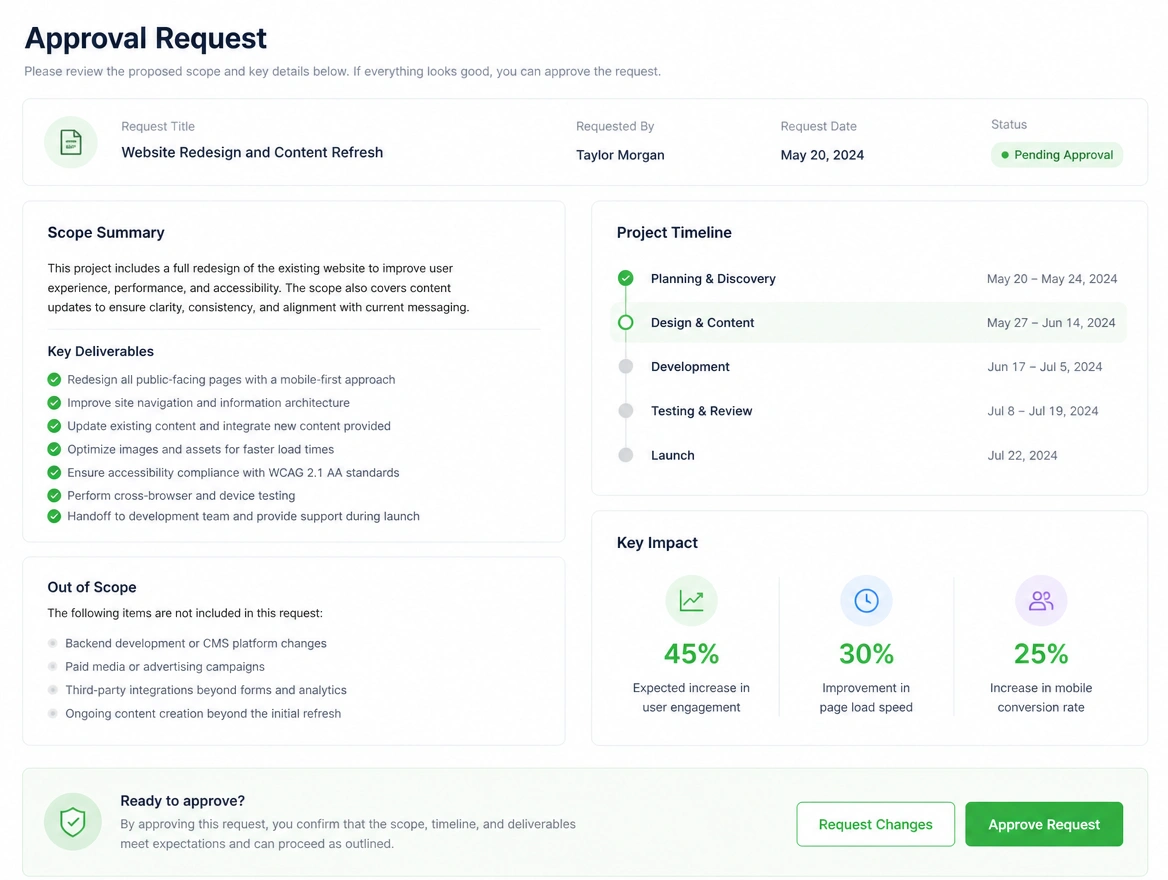Viewport: 1168px width, 880px height.
Task: Click the check next to Optimize images and assets
Action: (x=54, y=449)
